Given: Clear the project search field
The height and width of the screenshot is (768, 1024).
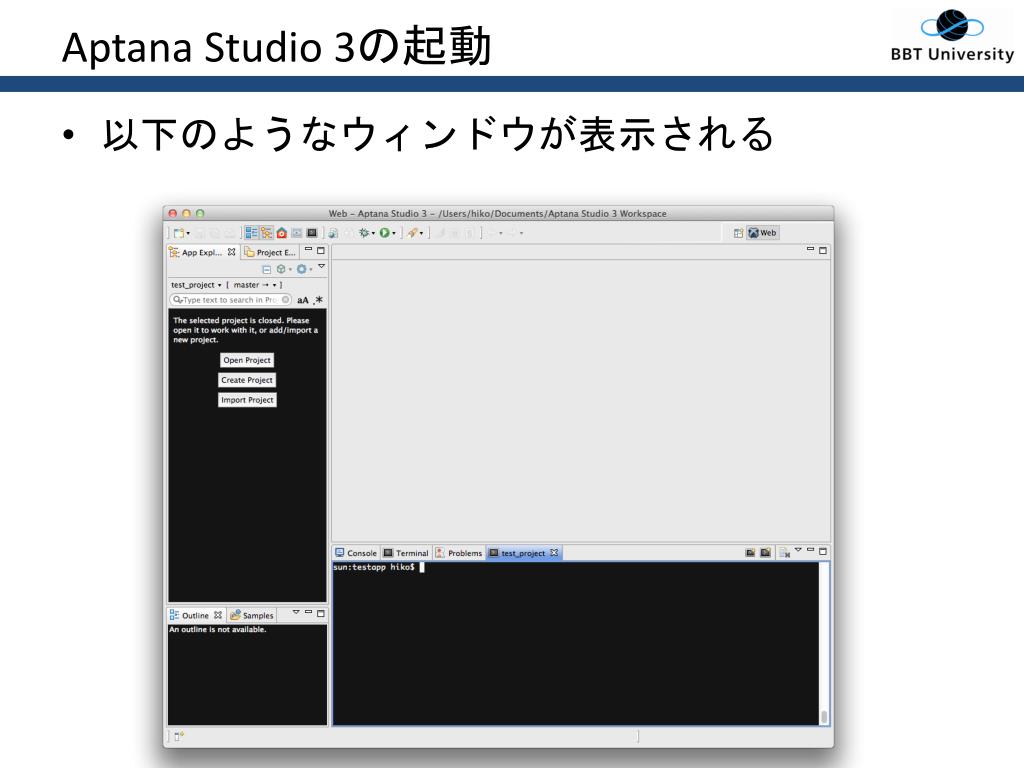Looking at the screenshot, I should pos(285,300).
